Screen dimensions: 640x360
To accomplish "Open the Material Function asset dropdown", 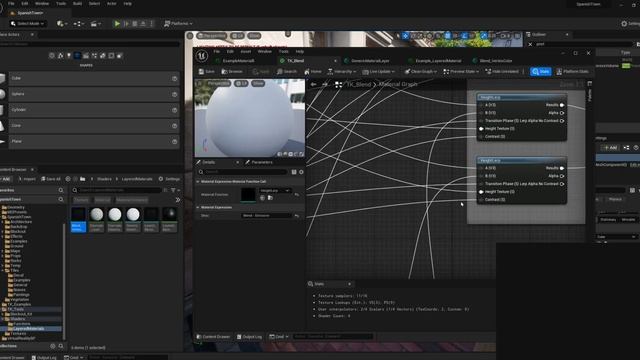I will click(275, 191).
